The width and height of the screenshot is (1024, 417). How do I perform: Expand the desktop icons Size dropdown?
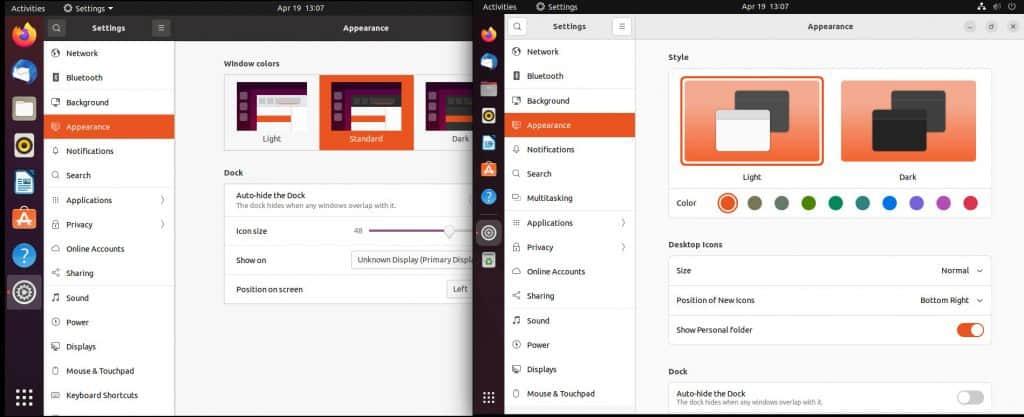[961, 270]
